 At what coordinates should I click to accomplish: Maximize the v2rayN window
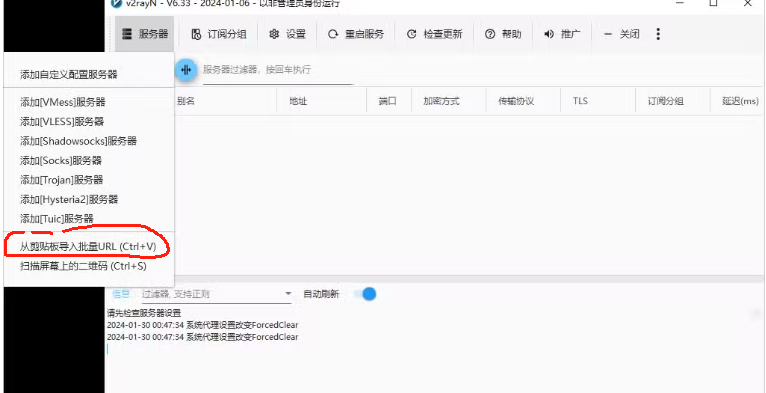[713, 3]
